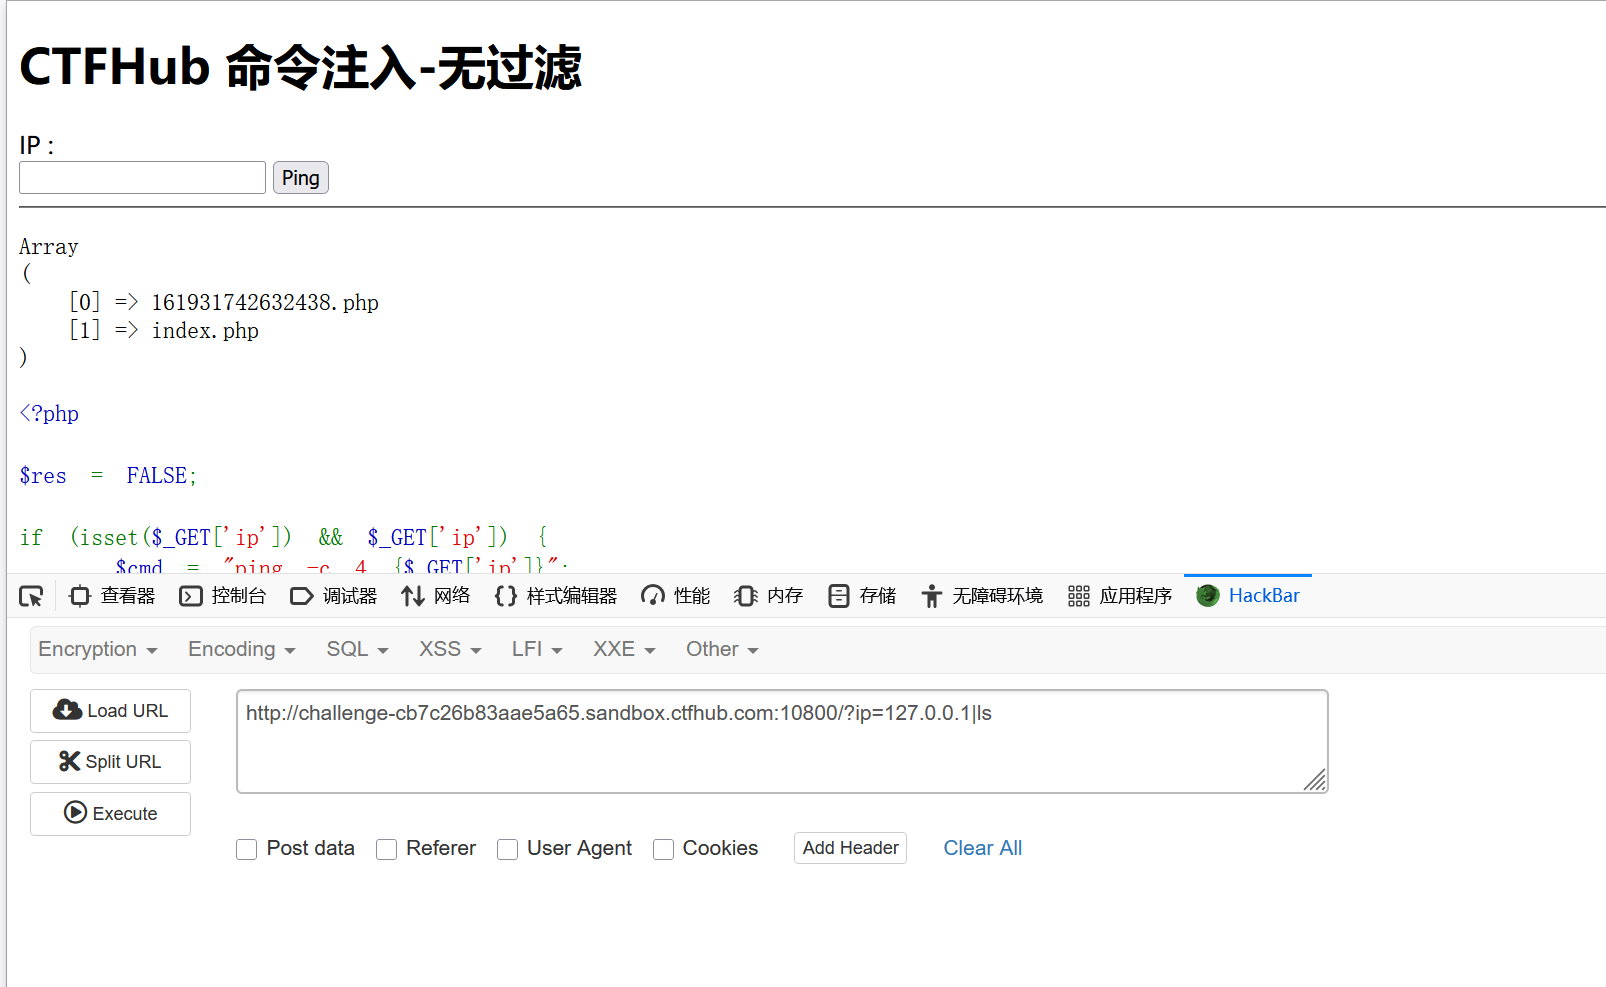Select the HackBar tab
This screenshot has height=987, width=1606.
pos(1248,596)
